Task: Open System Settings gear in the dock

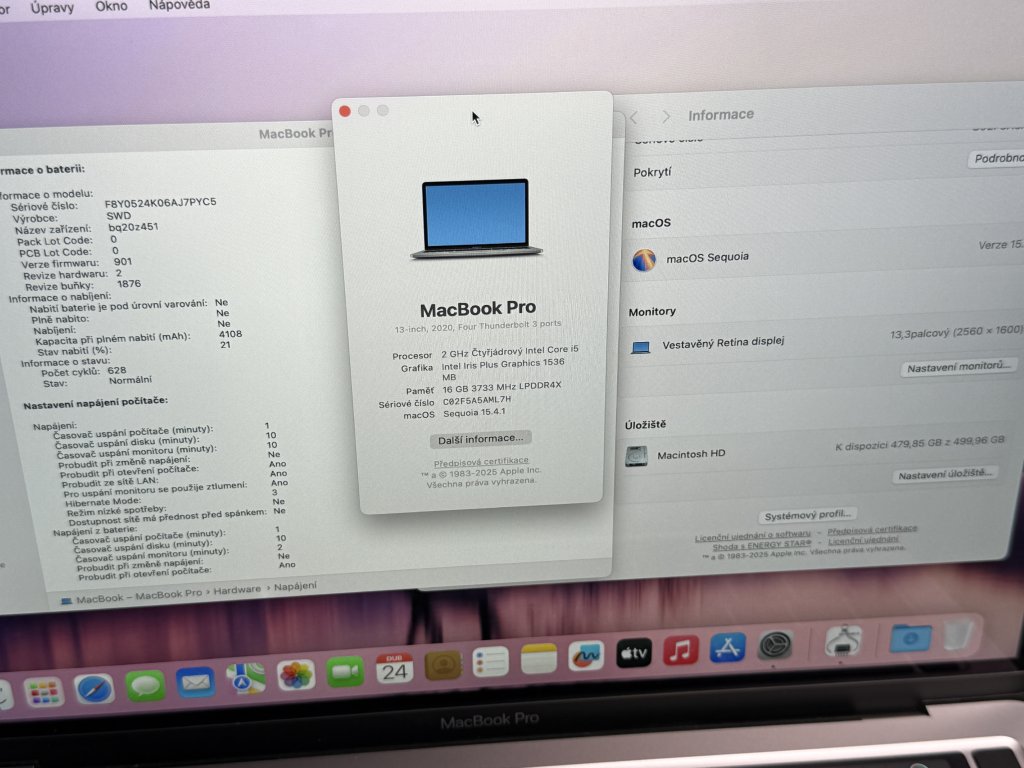Action: pyautogui.click(x=775, y=645)
